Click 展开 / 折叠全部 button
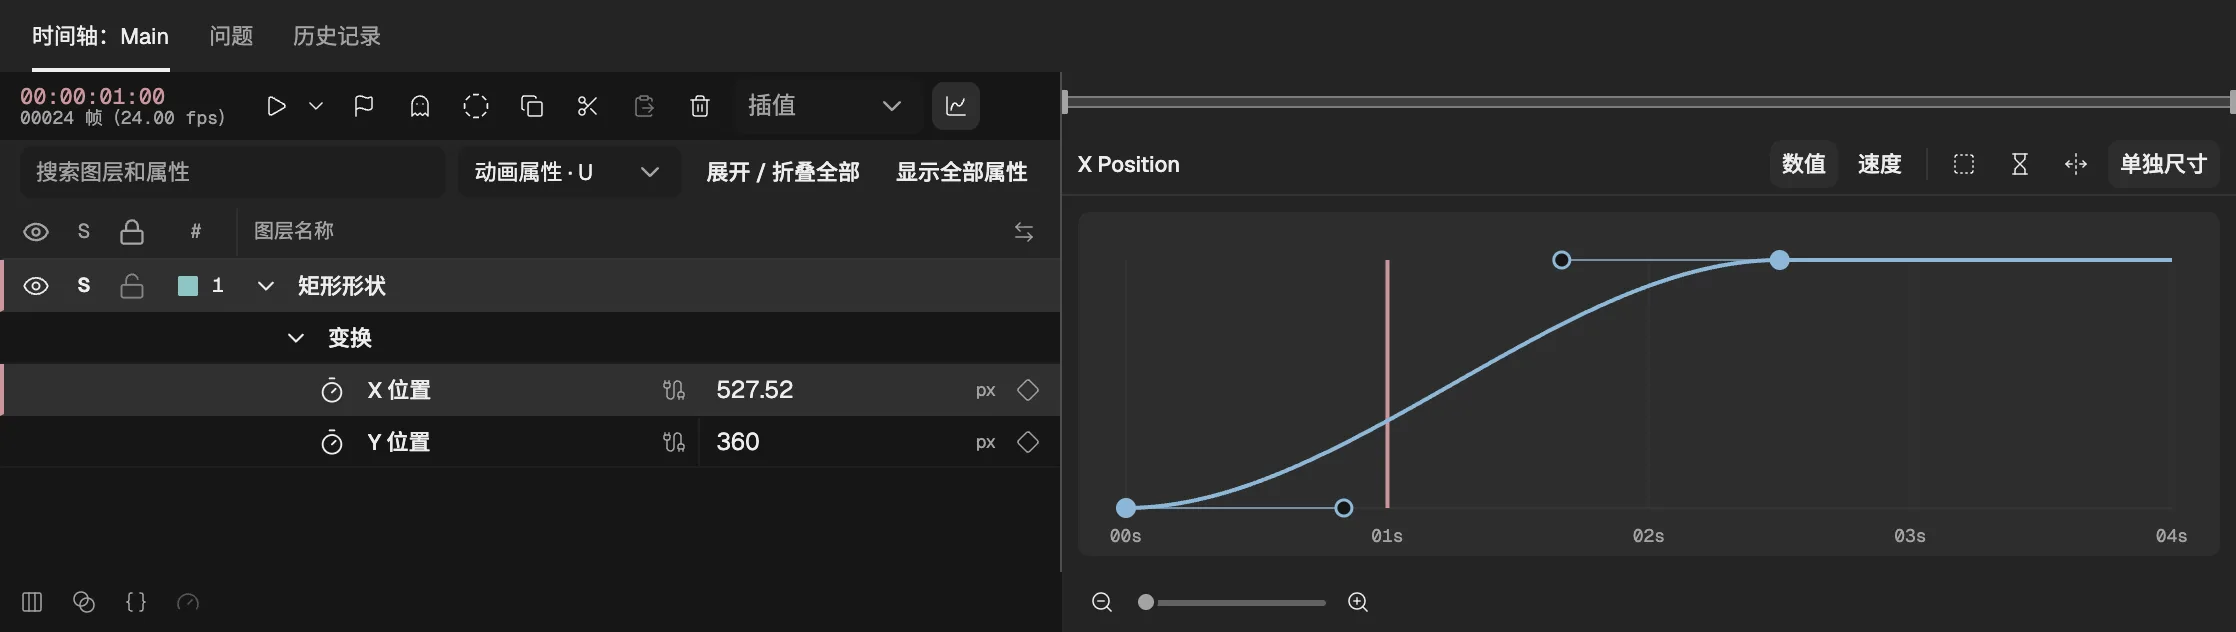The width and height of the screenshot is (2236, 632). (783, 172)
